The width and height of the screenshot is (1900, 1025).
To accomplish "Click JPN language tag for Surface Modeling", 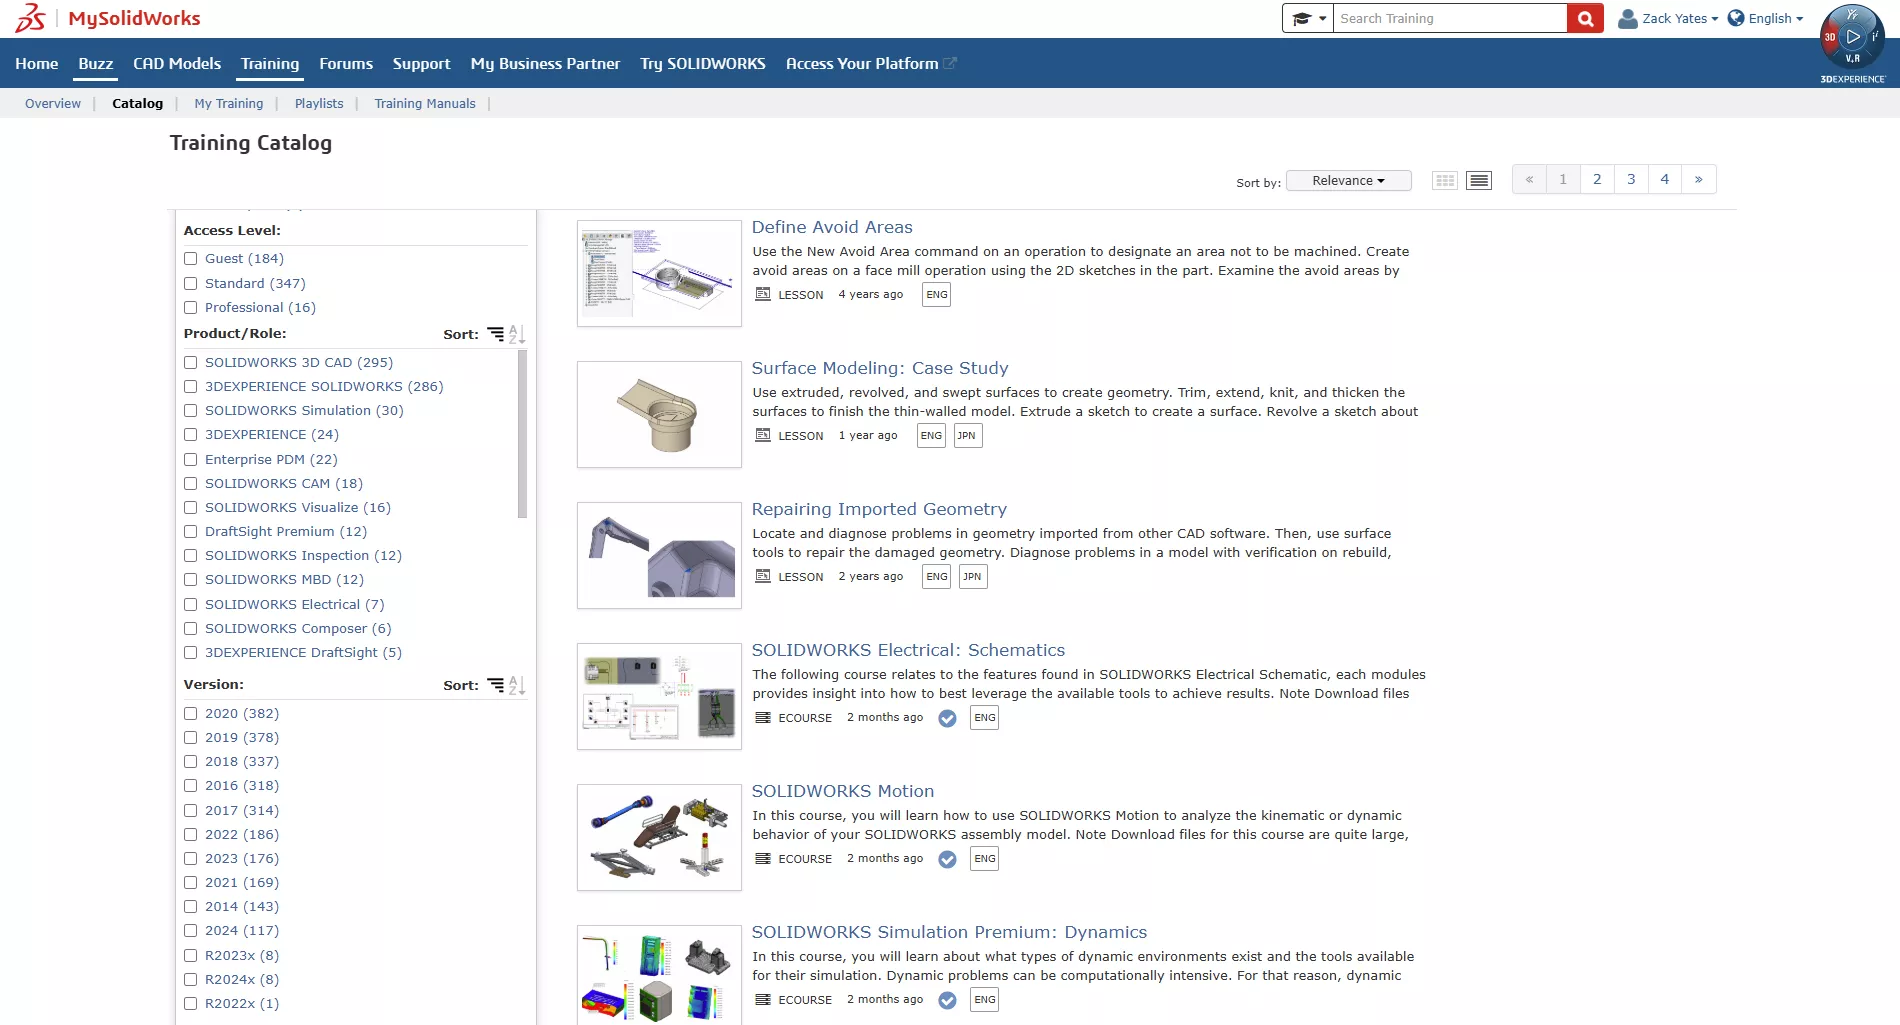I will [x=967, y=435].
